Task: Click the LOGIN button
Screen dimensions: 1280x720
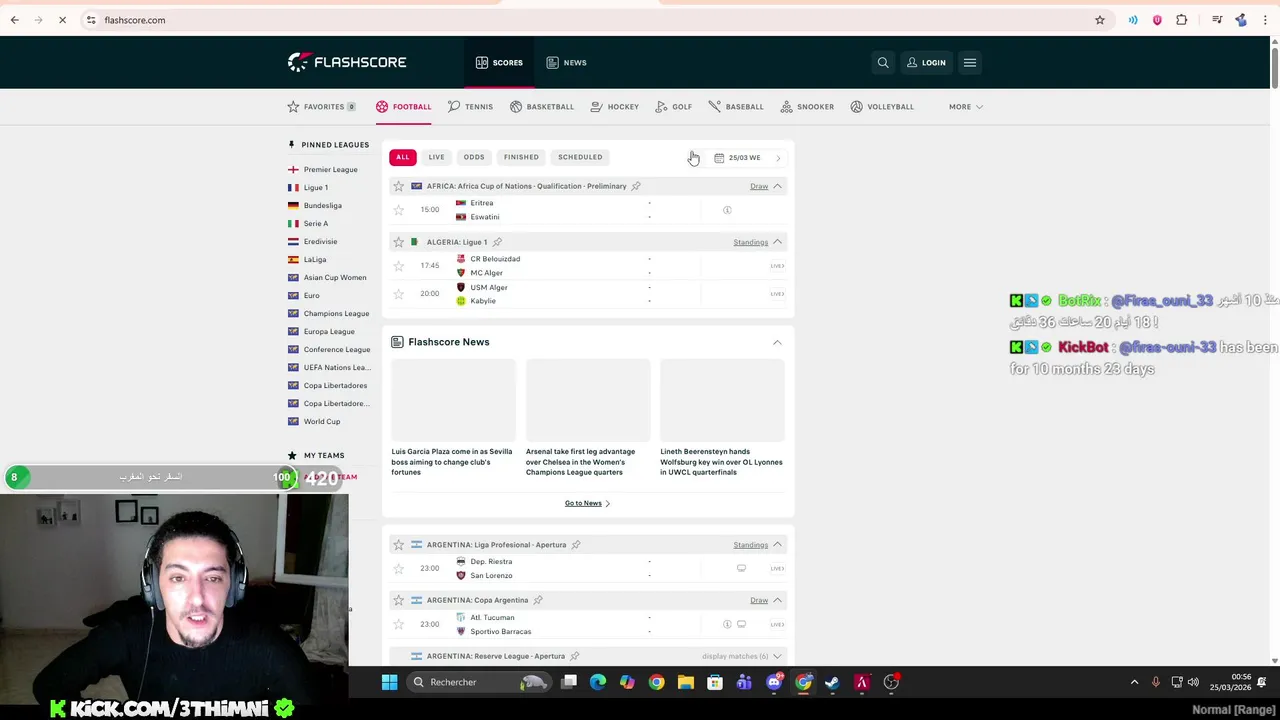Action: 926,62
